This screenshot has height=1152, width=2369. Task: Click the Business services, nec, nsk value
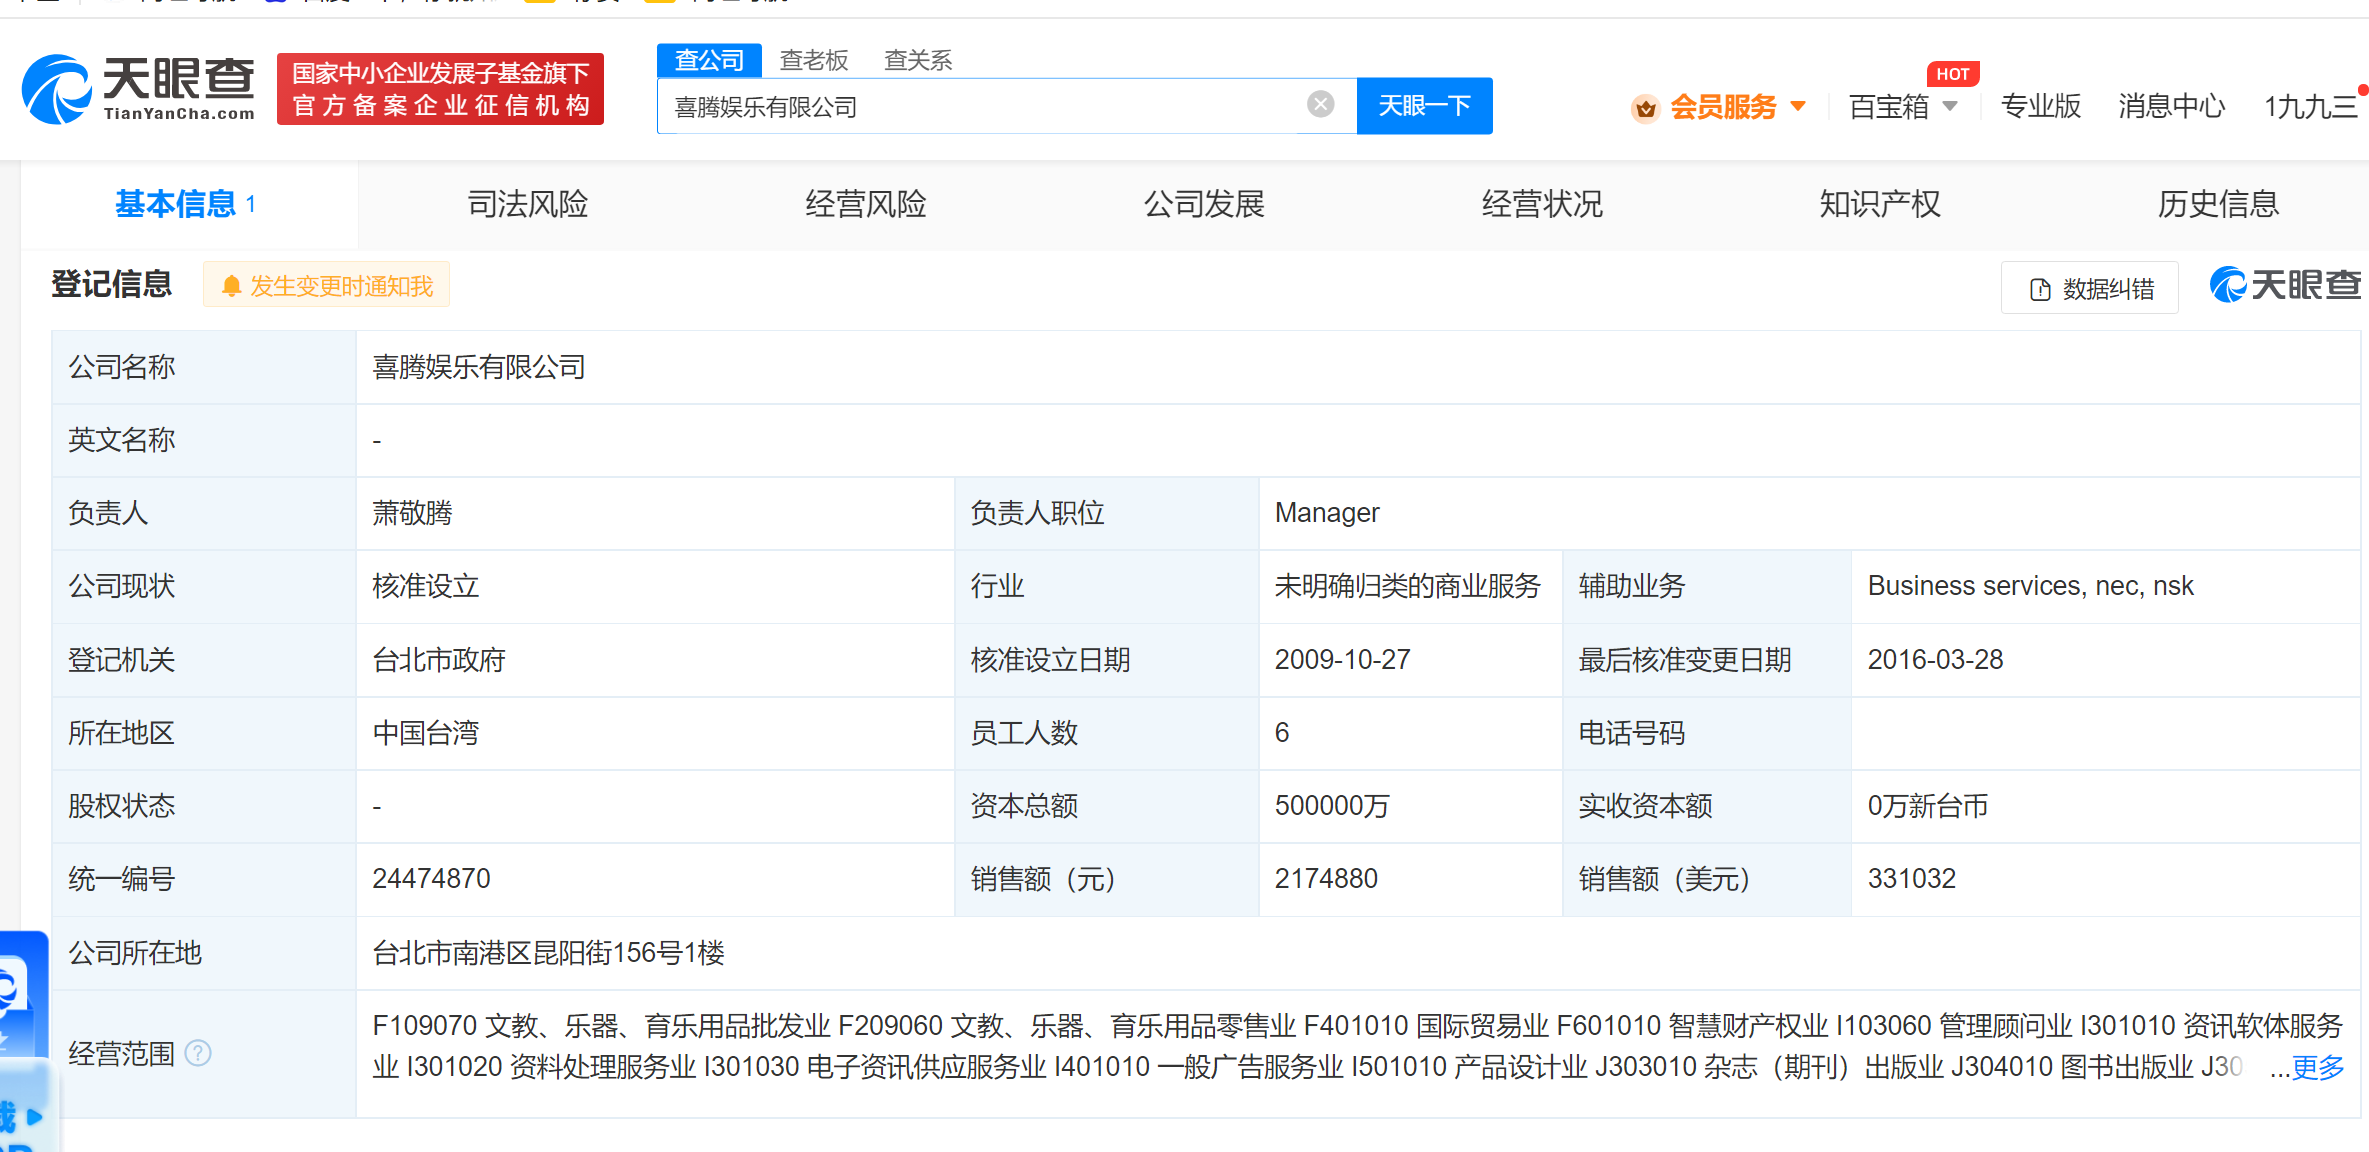(x=2031, y=586)
